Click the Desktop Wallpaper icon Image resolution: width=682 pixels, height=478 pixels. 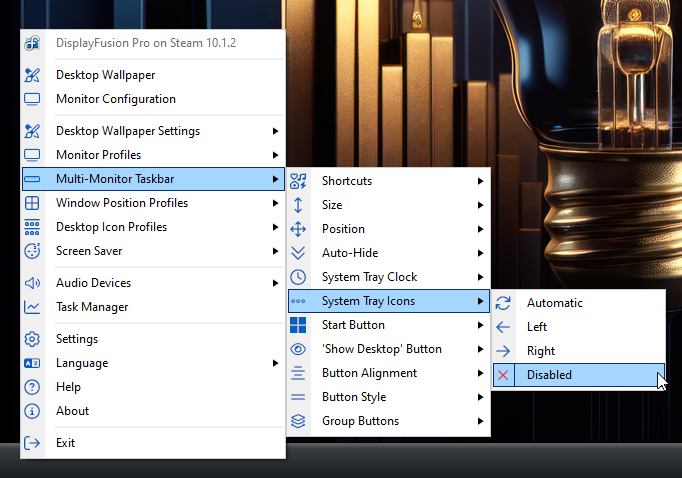[32, 75]
